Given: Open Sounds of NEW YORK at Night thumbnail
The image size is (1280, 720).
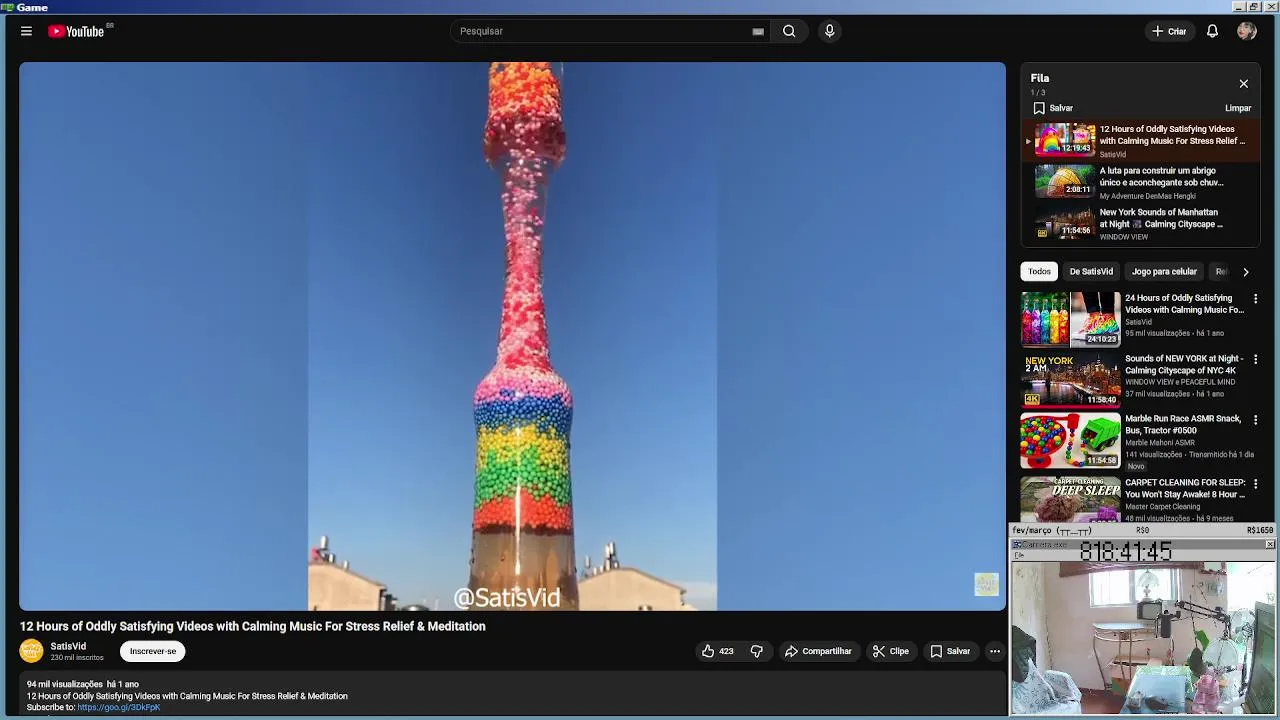Looking at the screenshot, I should coord(1070,379).
